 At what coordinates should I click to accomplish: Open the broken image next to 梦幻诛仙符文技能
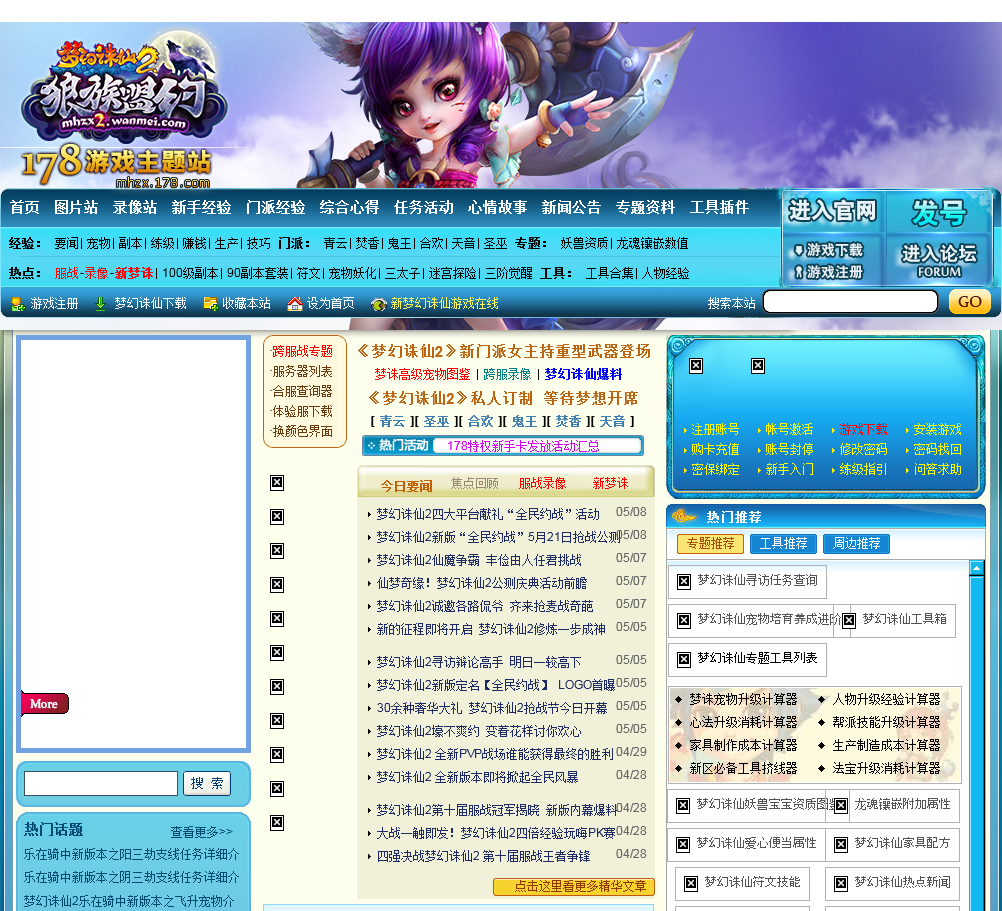(x=691, y=884)
